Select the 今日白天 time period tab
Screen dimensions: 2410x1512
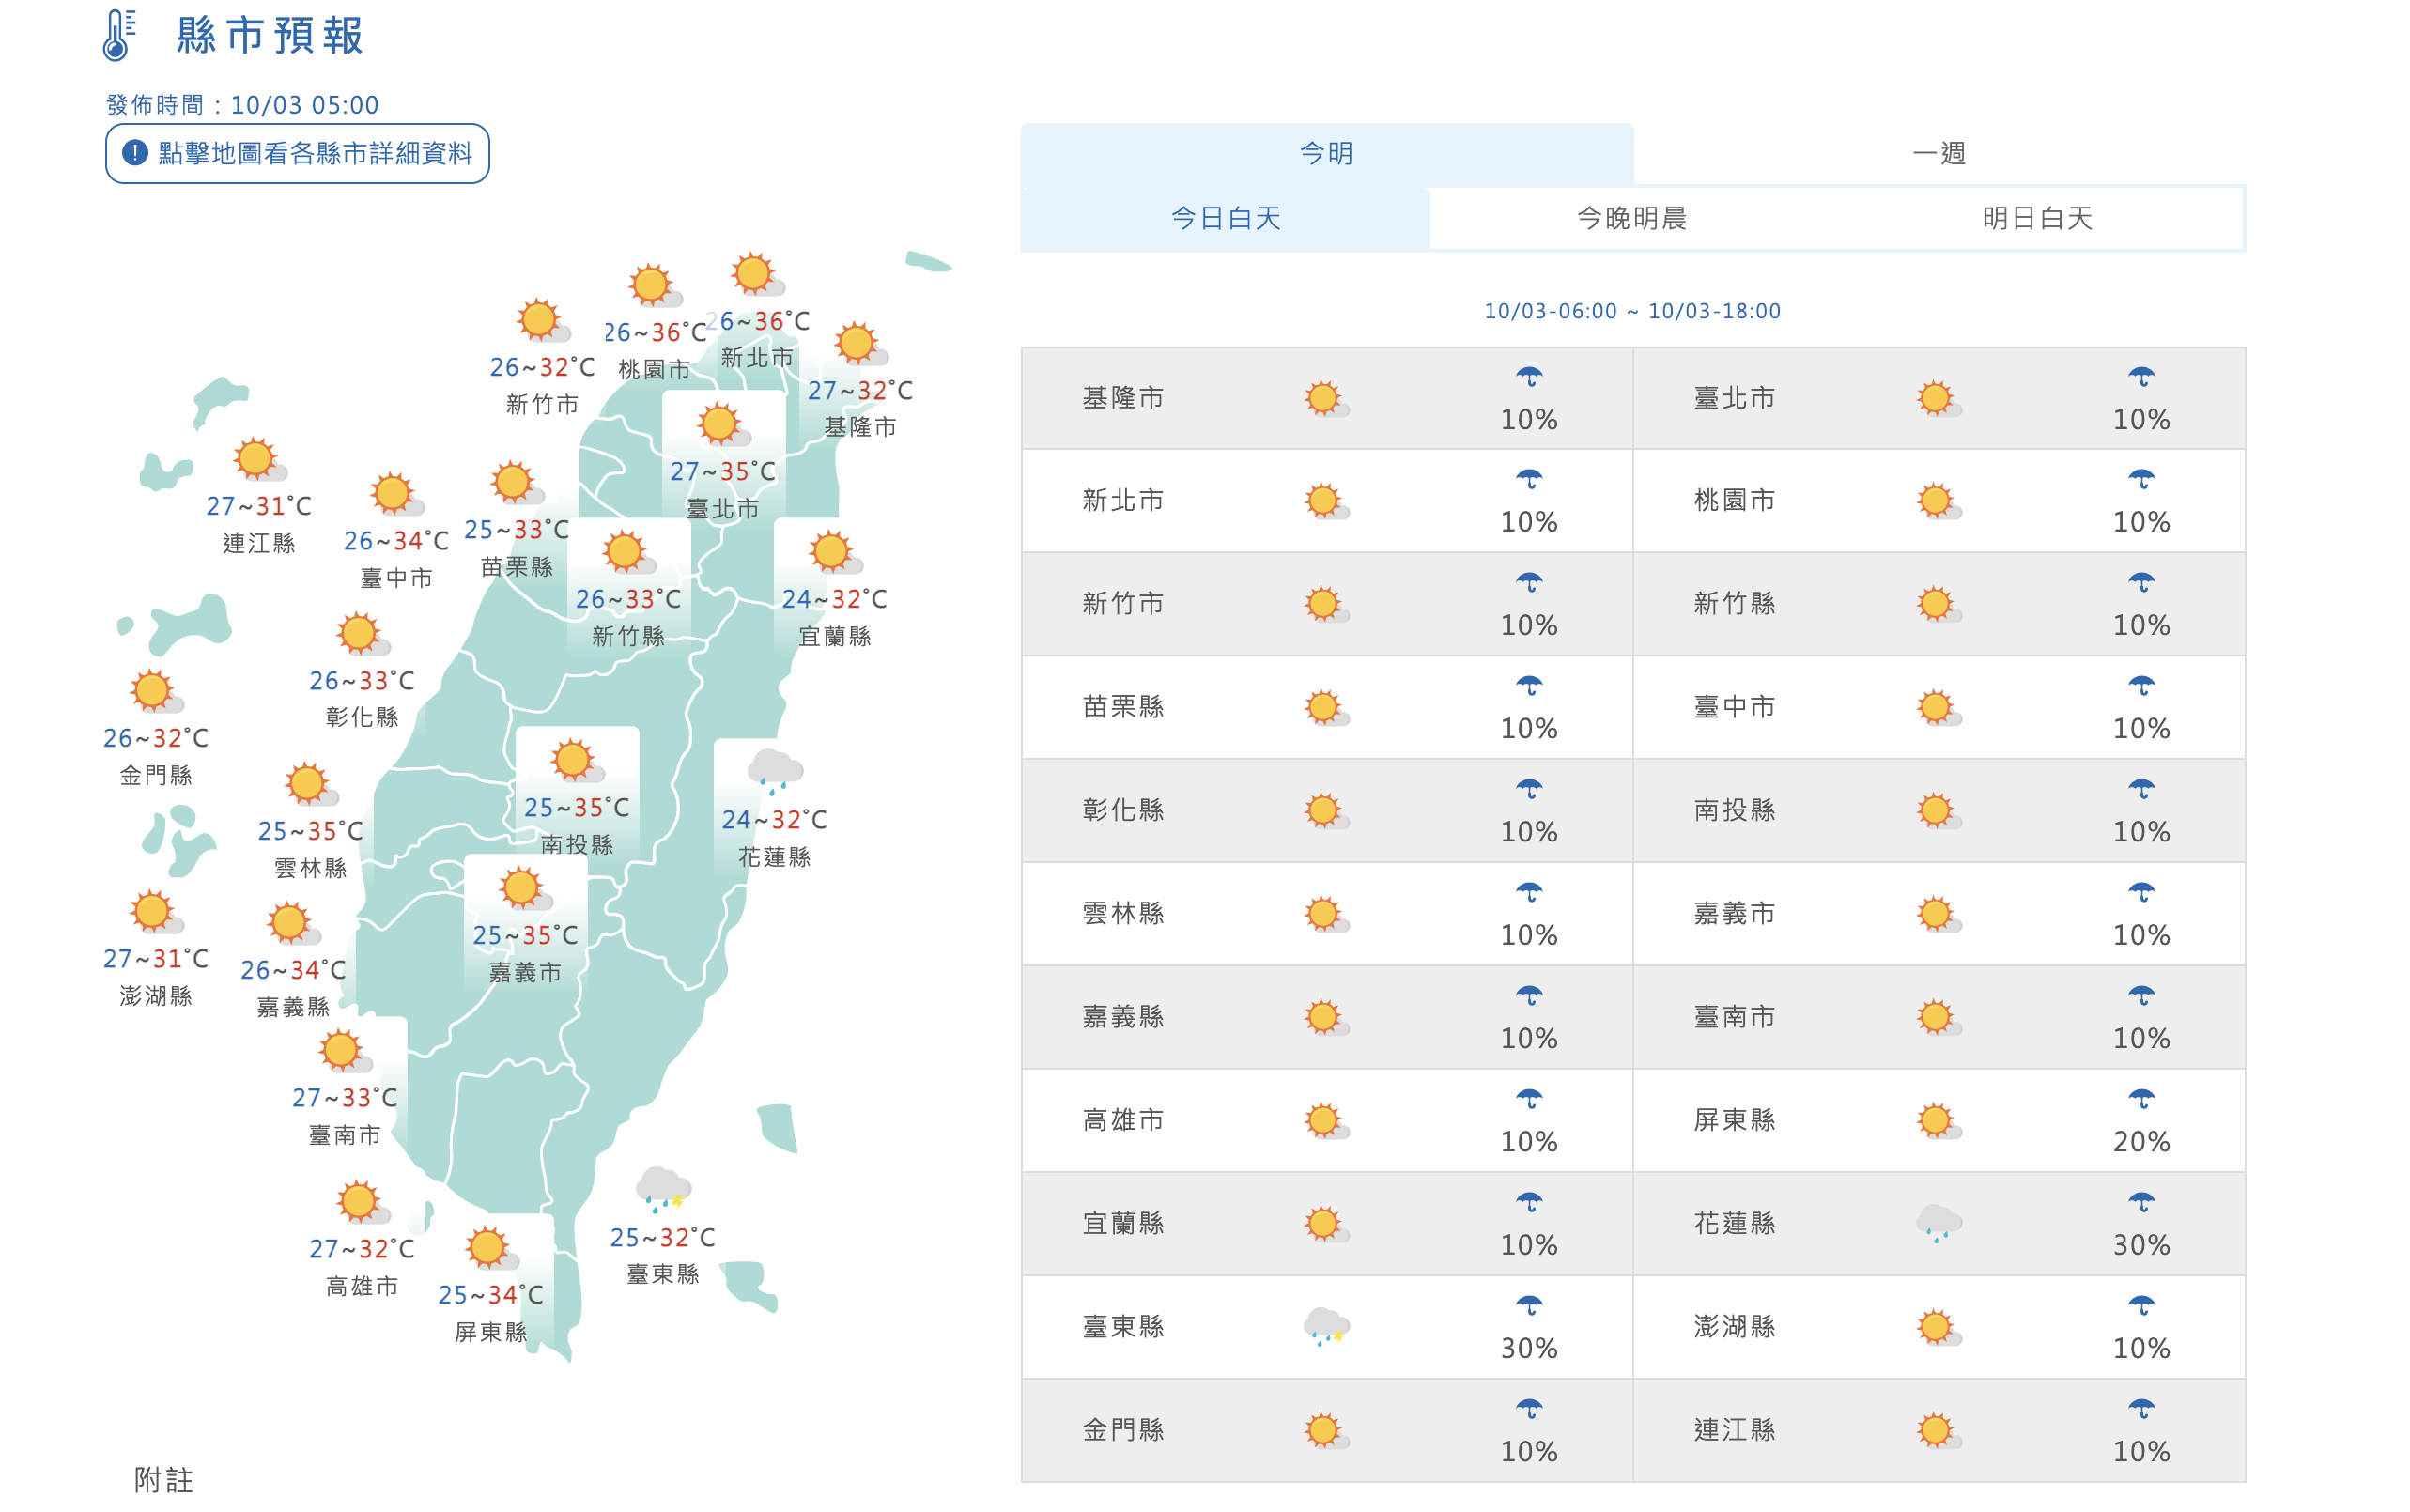tap(1225, 218)
